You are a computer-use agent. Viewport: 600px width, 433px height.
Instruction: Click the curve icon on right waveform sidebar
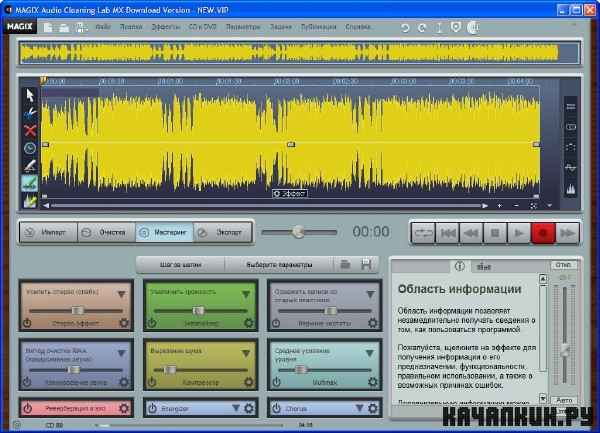click(x=571, y=168)
